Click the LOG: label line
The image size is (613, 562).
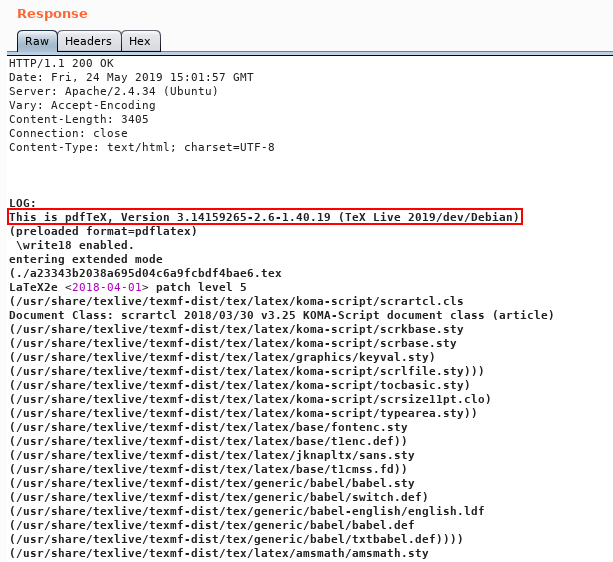pyautogui.click(x=23, y=203)
